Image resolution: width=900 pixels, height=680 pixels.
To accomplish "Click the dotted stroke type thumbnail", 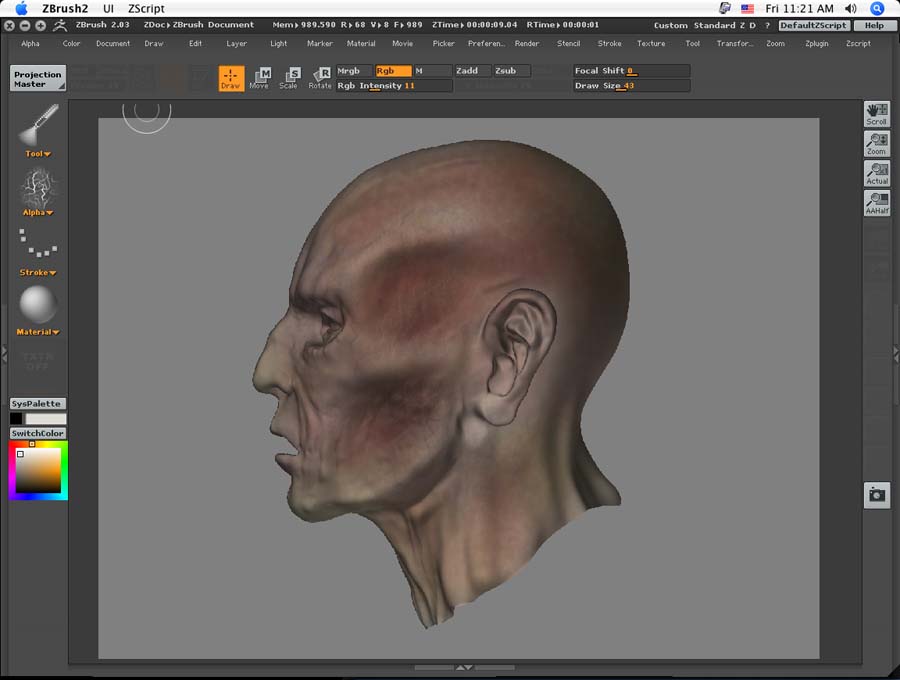I will (x=38, y=243).
